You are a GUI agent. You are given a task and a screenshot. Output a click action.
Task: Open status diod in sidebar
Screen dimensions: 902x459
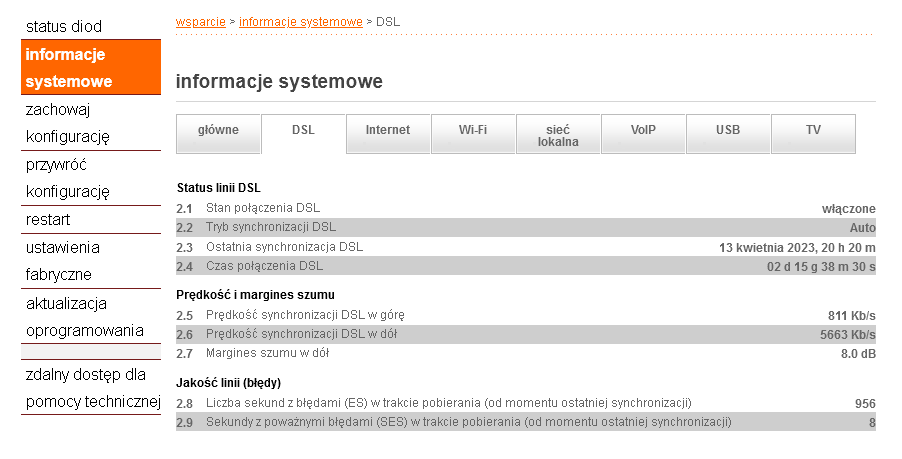tap(64, 26)
